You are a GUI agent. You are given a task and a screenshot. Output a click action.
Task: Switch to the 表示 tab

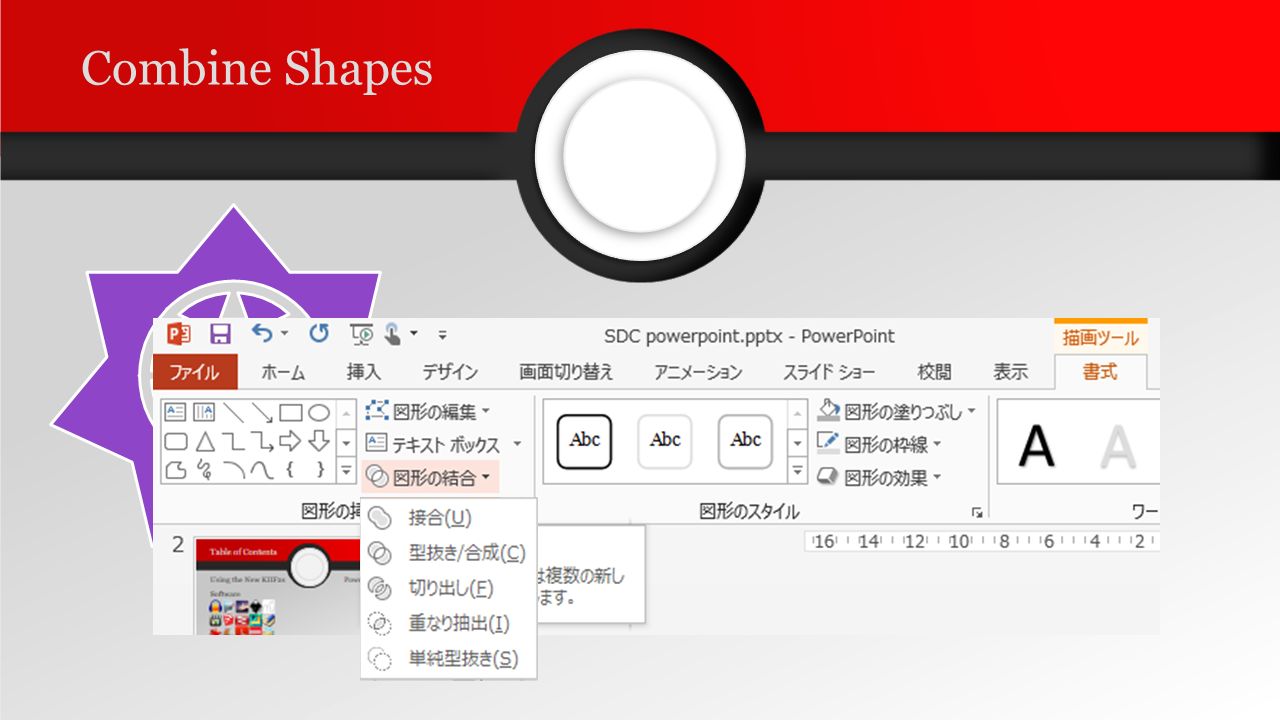coord(1010,372)
